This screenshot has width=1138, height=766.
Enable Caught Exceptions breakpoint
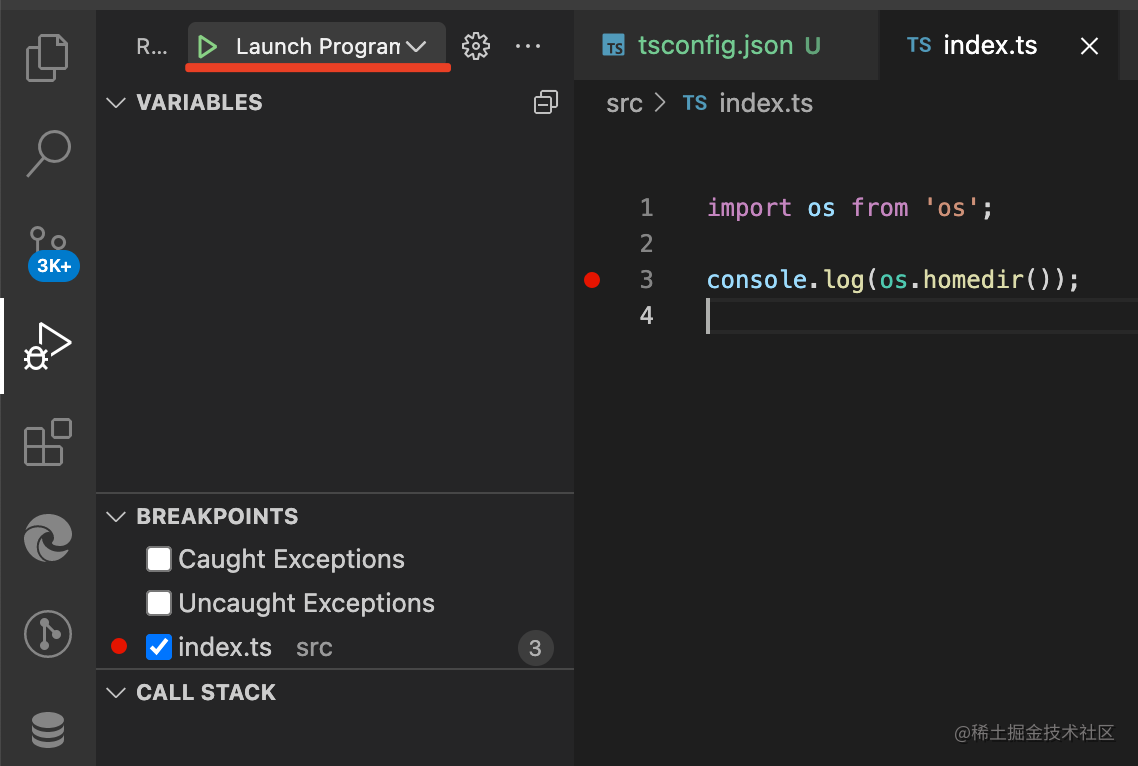(x=159, y=559)
